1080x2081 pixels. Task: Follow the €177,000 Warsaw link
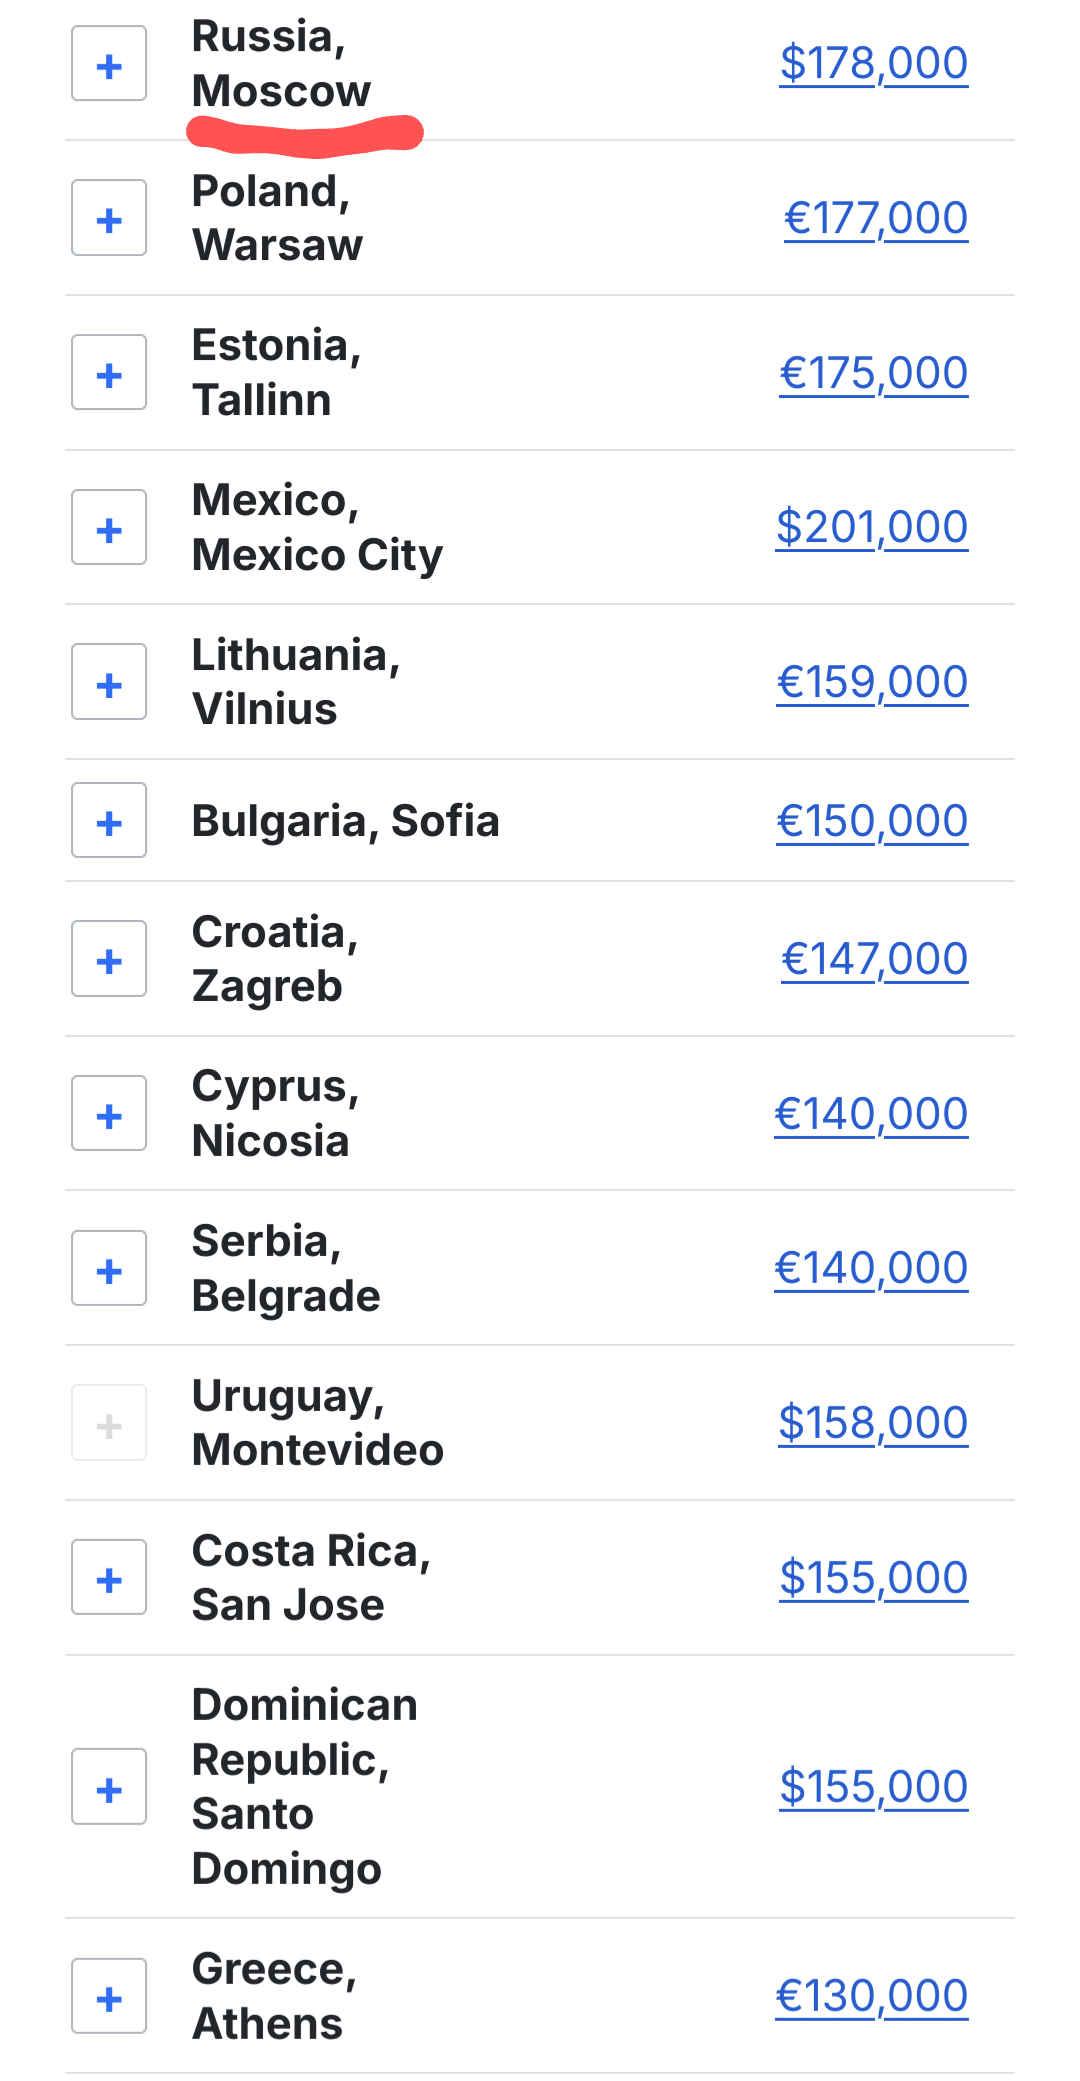[875, 218]
